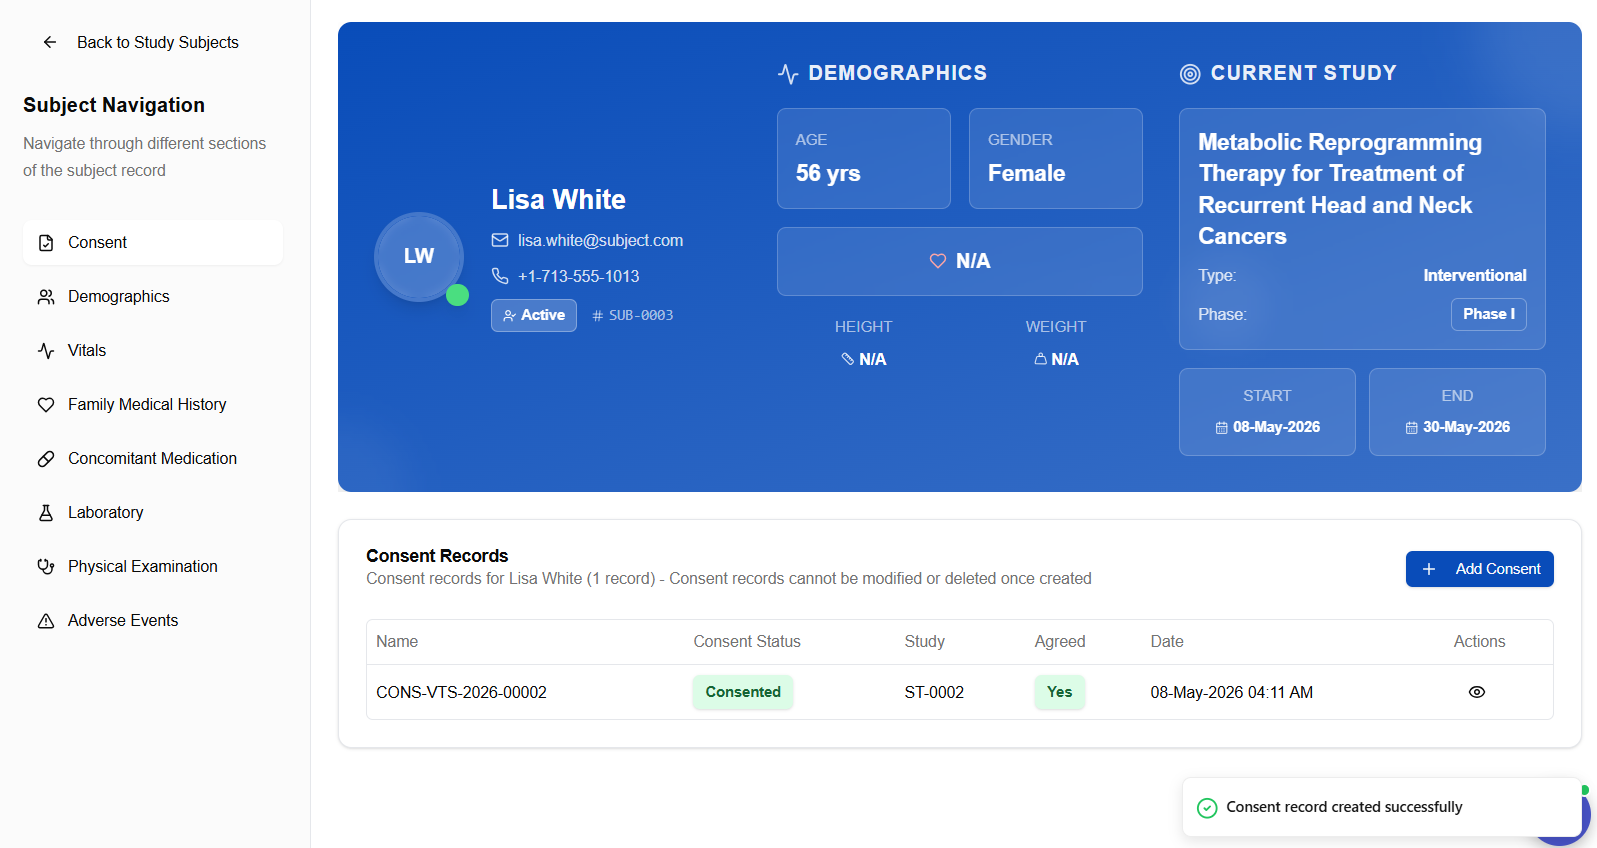Click the Vitals pulse icon in sidebar
Screen dimensions: 1597x848
point(46,351)
